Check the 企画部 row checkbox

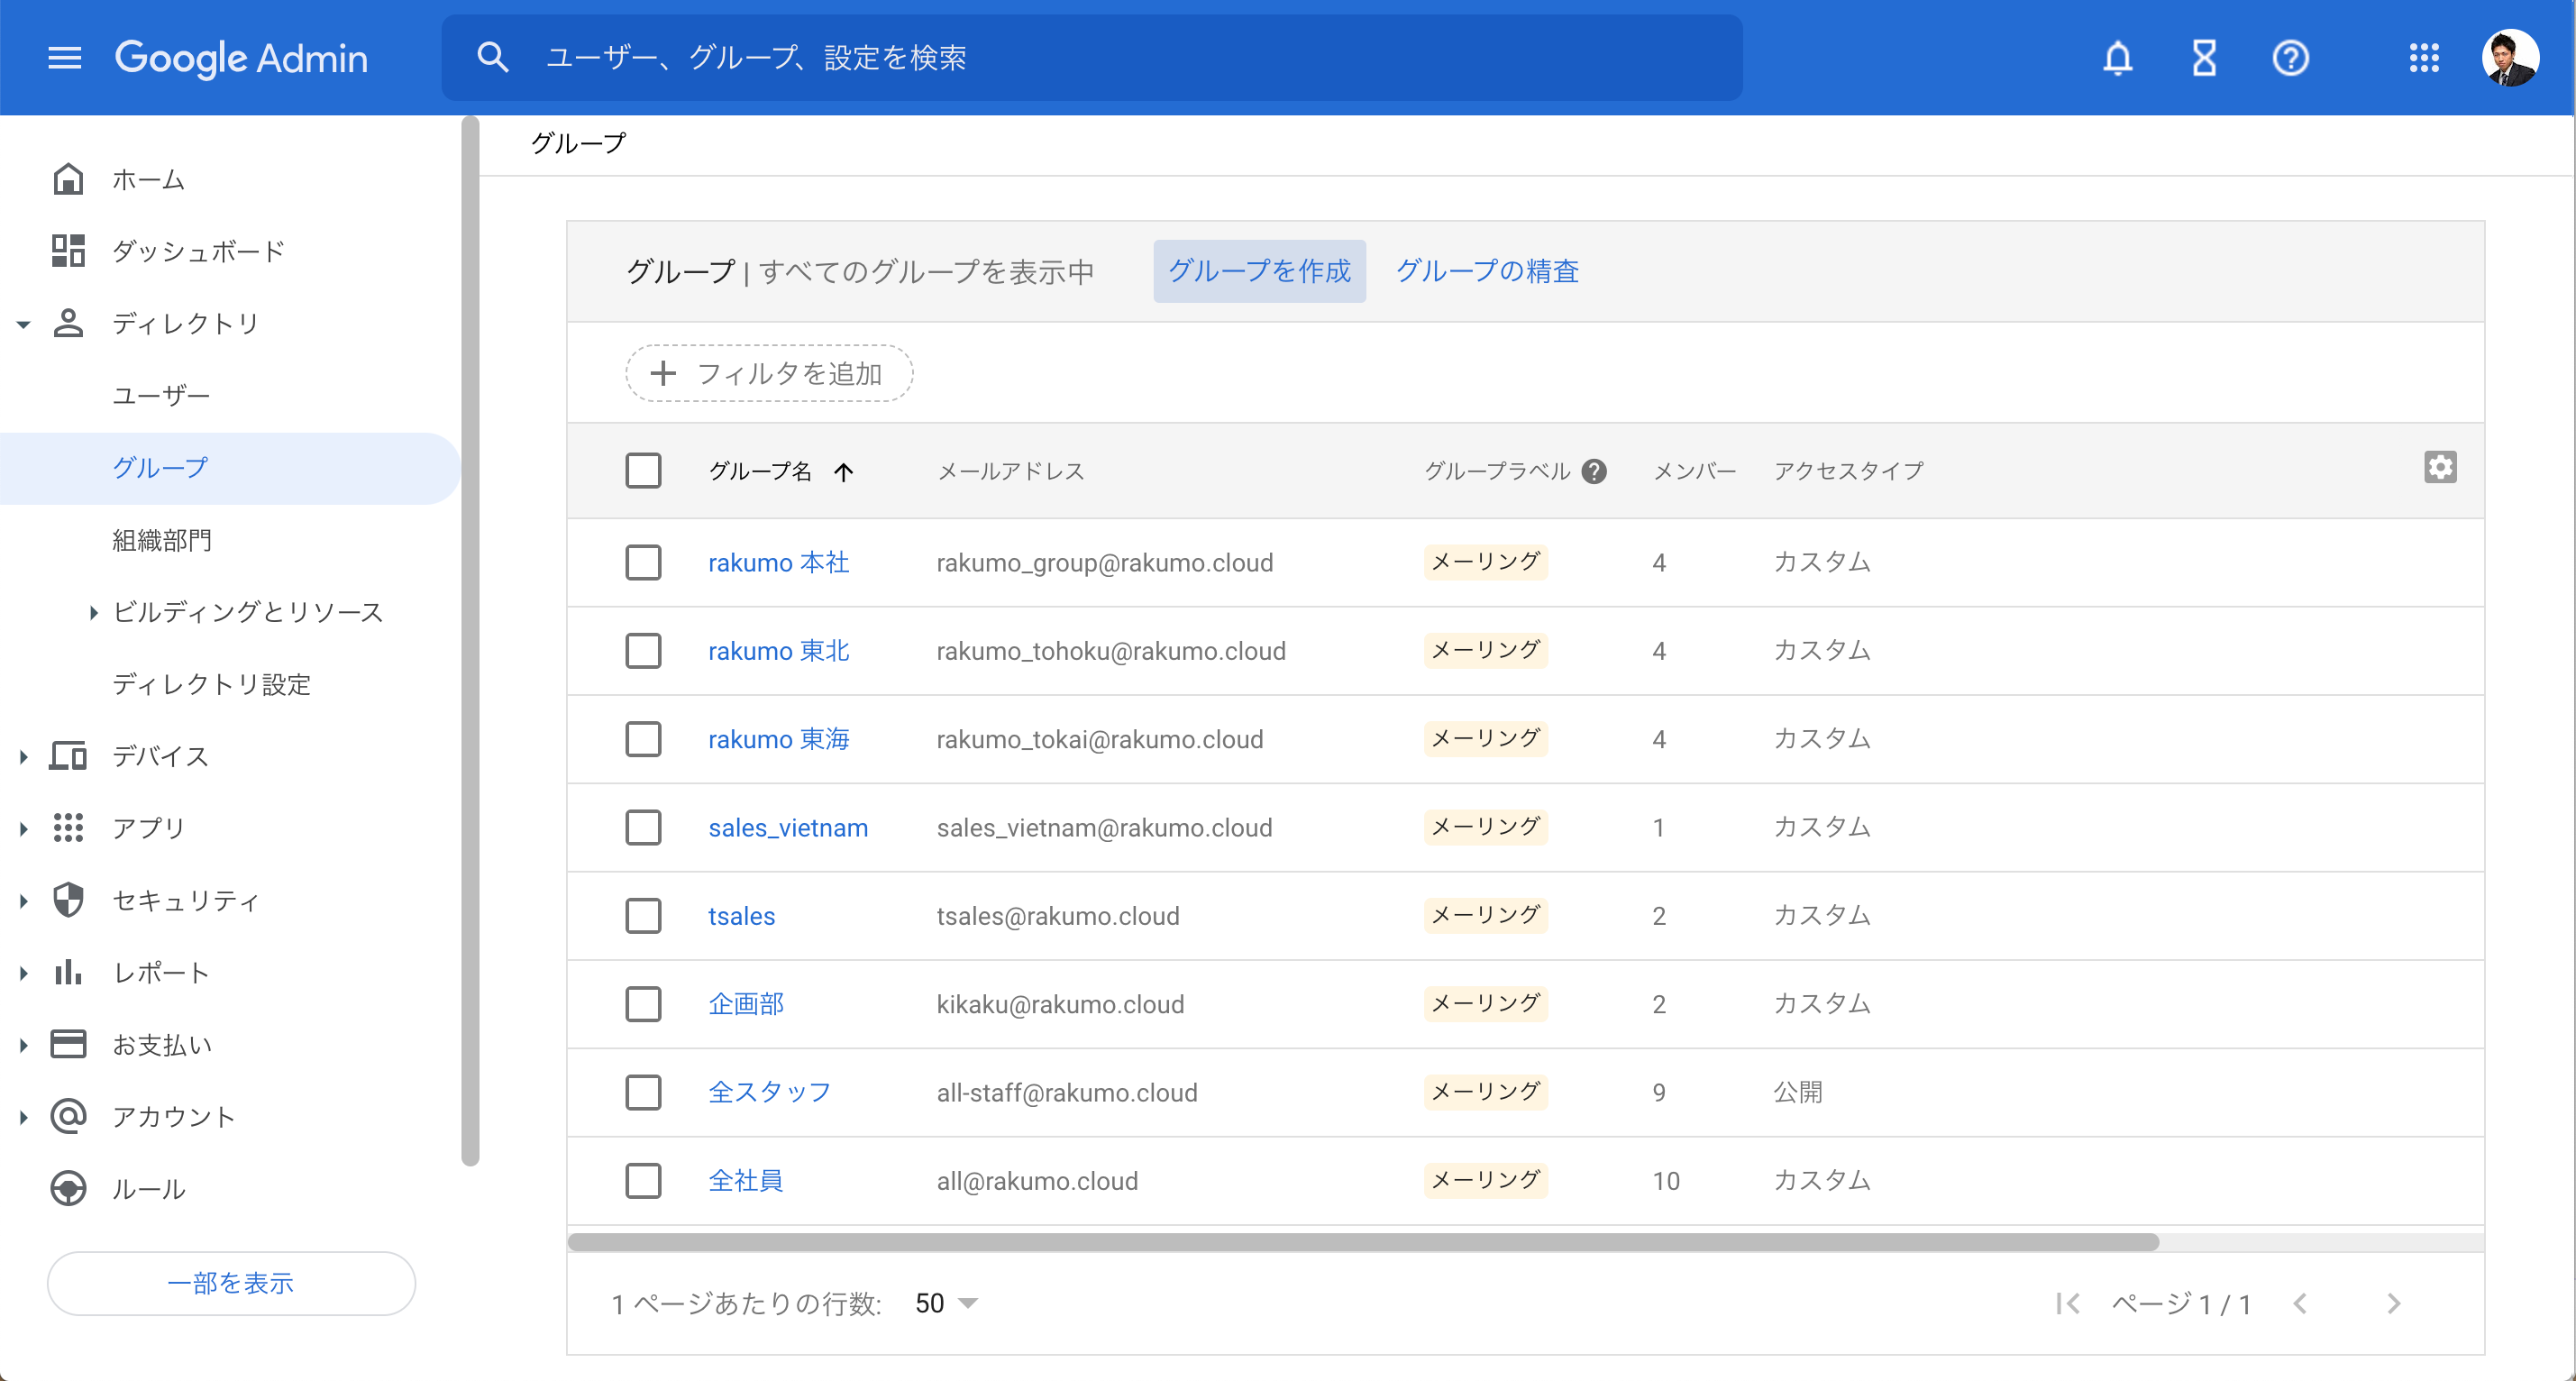pyautogui.click(x=643, y=1004)
